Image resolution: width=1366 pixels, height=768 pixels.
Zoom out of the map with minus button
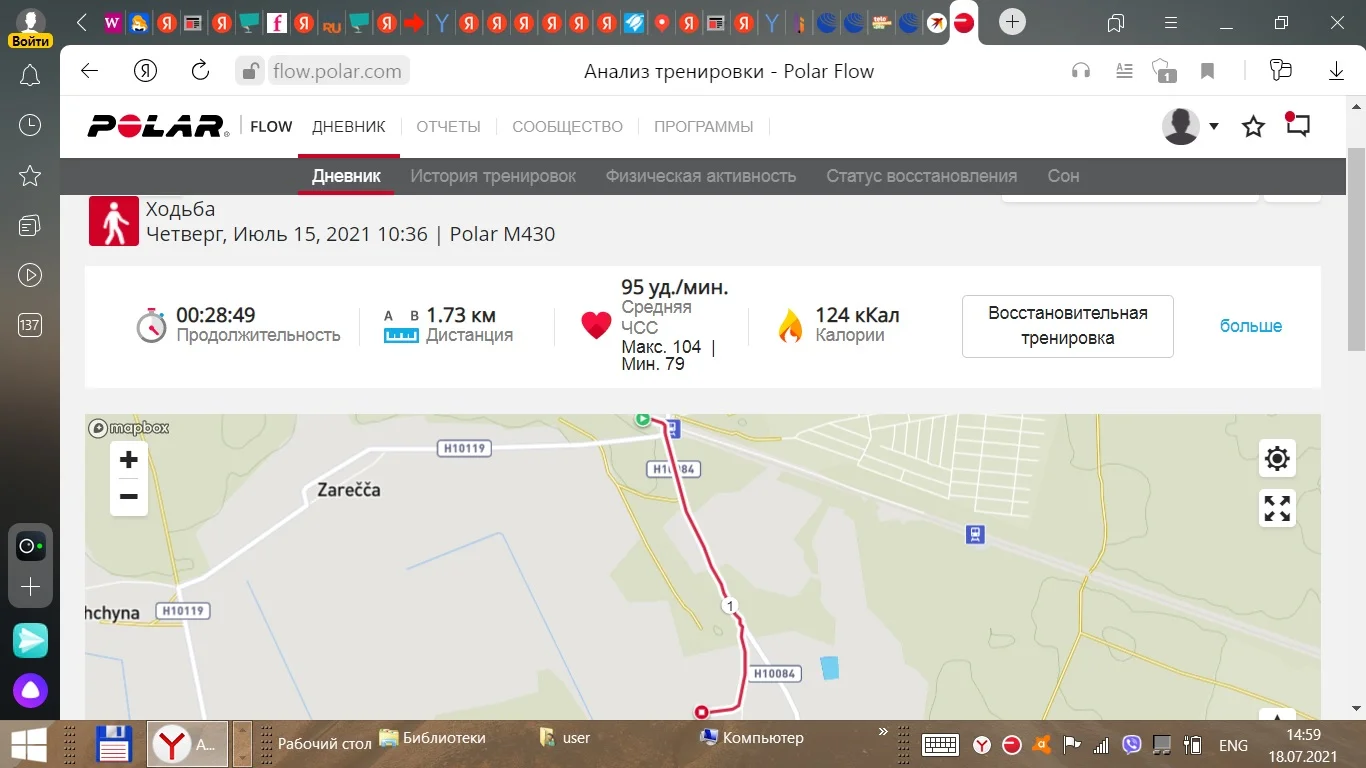click(129, 497)
